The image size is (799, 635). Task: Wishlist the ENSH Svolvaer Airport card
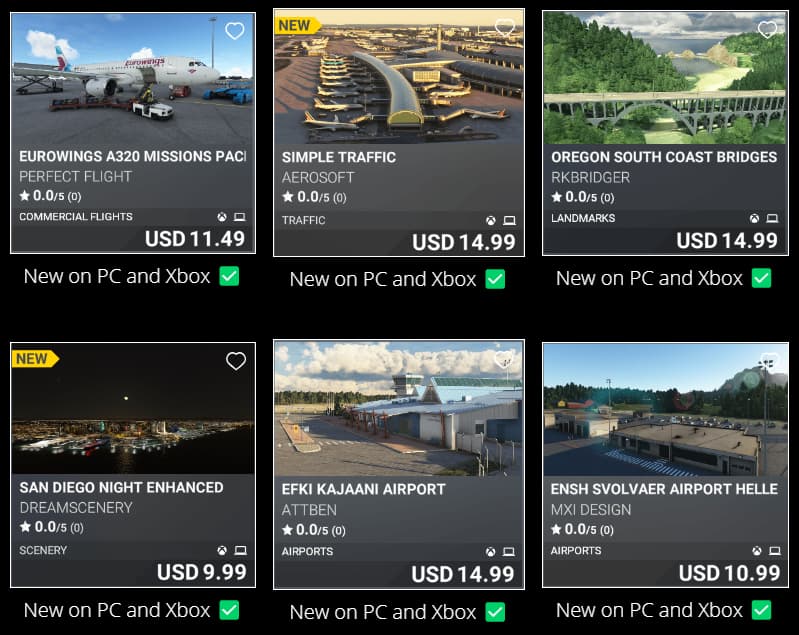tap(768, 362)
